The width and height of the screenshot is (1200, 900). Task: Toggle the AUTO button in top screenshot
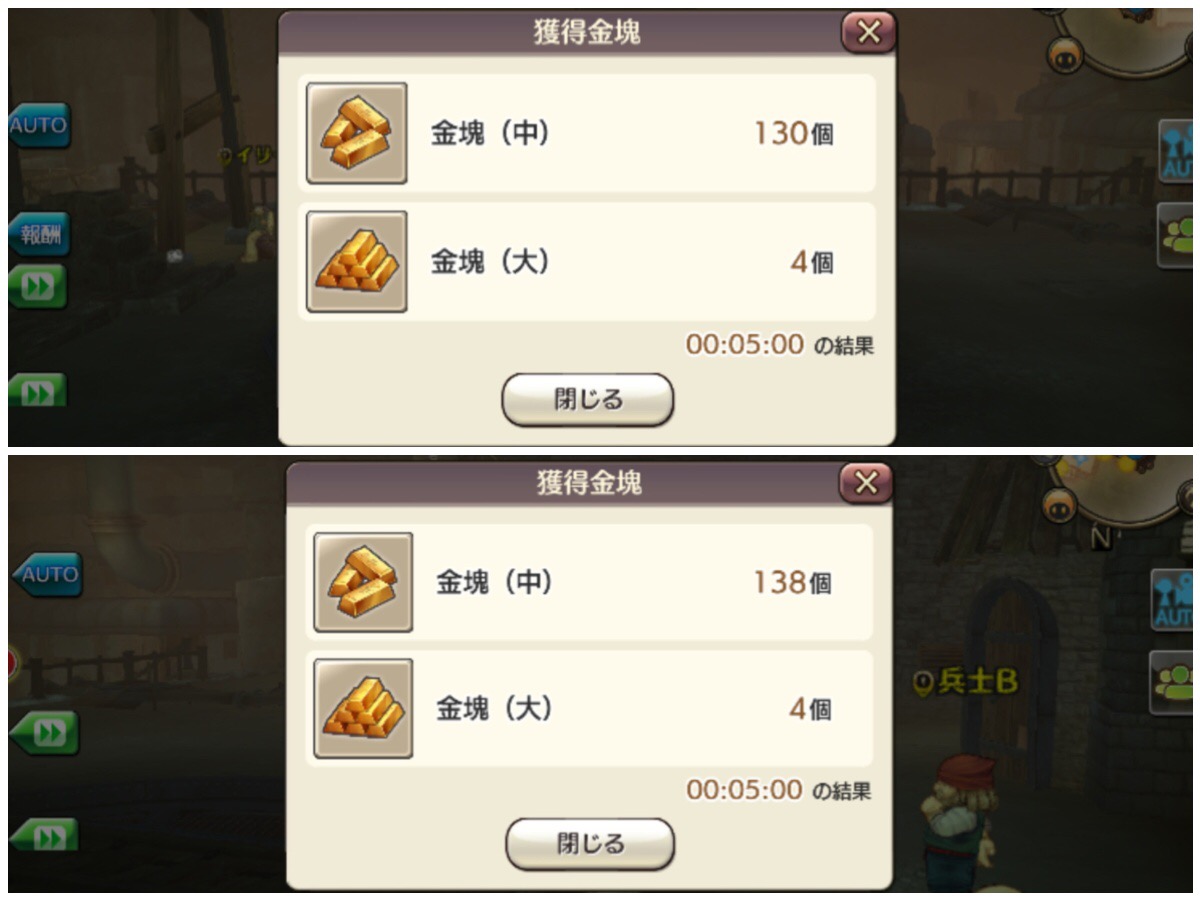(x=39, y=126)
